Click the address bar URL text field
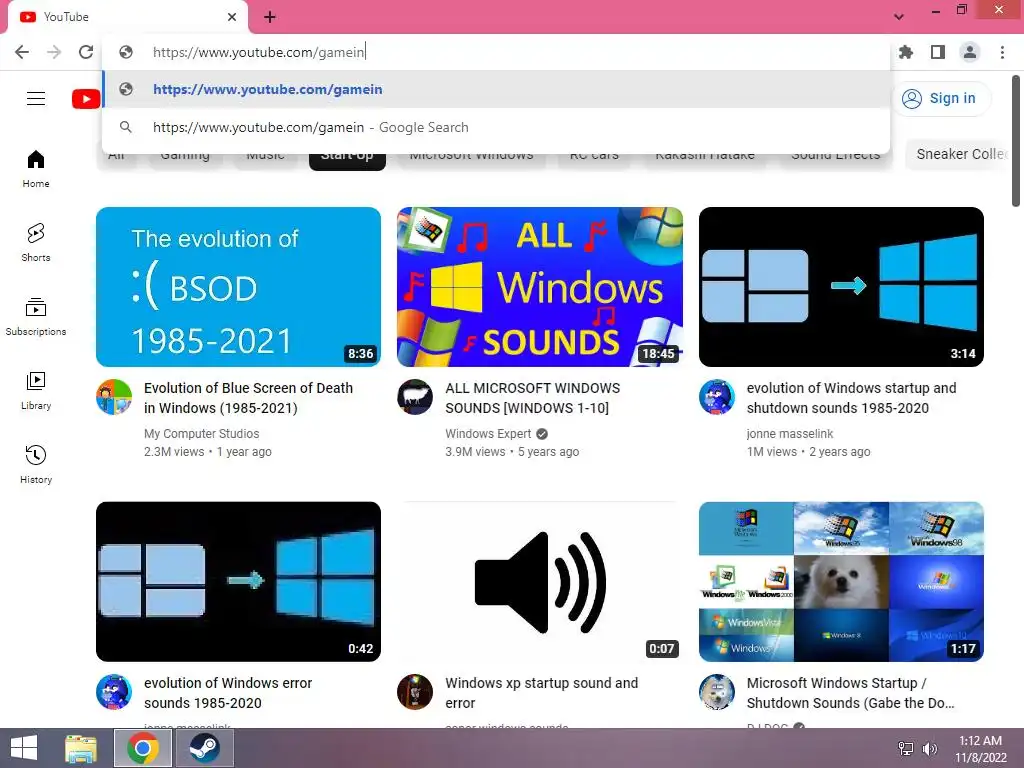Screen dimensions: 1024x768 (496, 52)
